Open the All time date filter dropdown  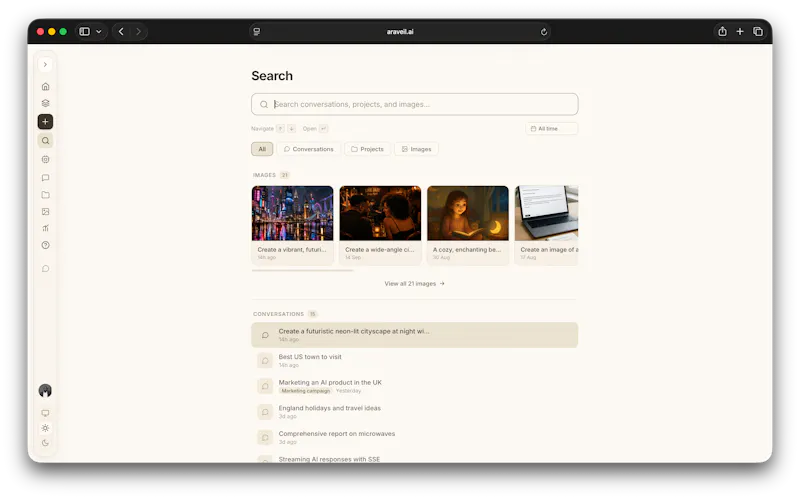pyautogui.click(x=551, y=129)
